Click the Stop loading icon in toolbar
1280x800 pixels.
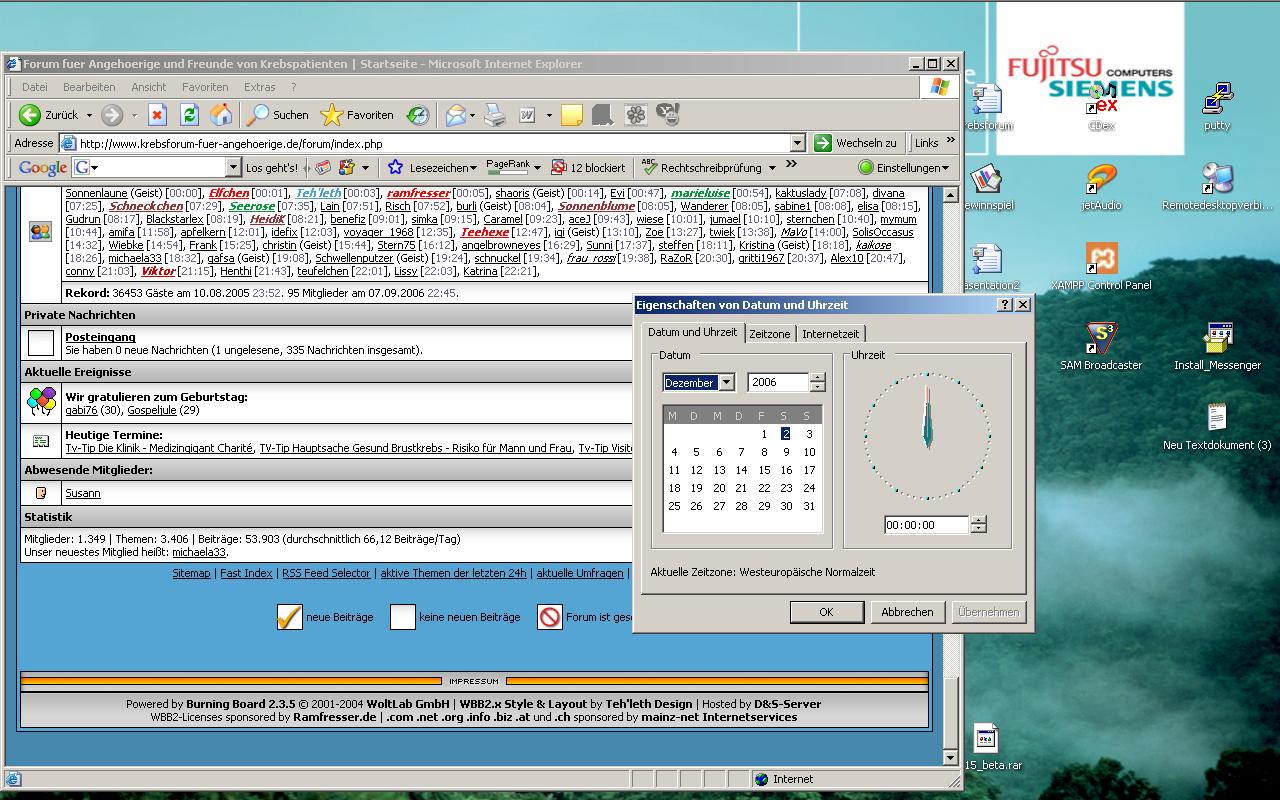(157, 115)
